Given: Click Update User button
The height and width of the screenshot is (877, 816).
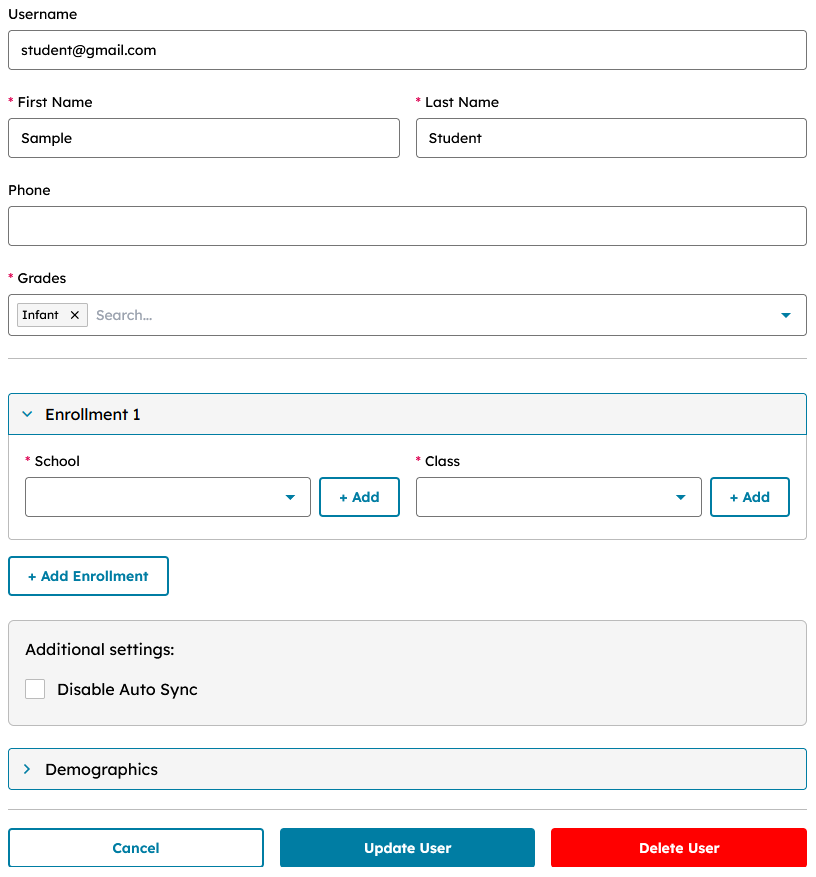Looking at the screenshot, I should 407,848.
